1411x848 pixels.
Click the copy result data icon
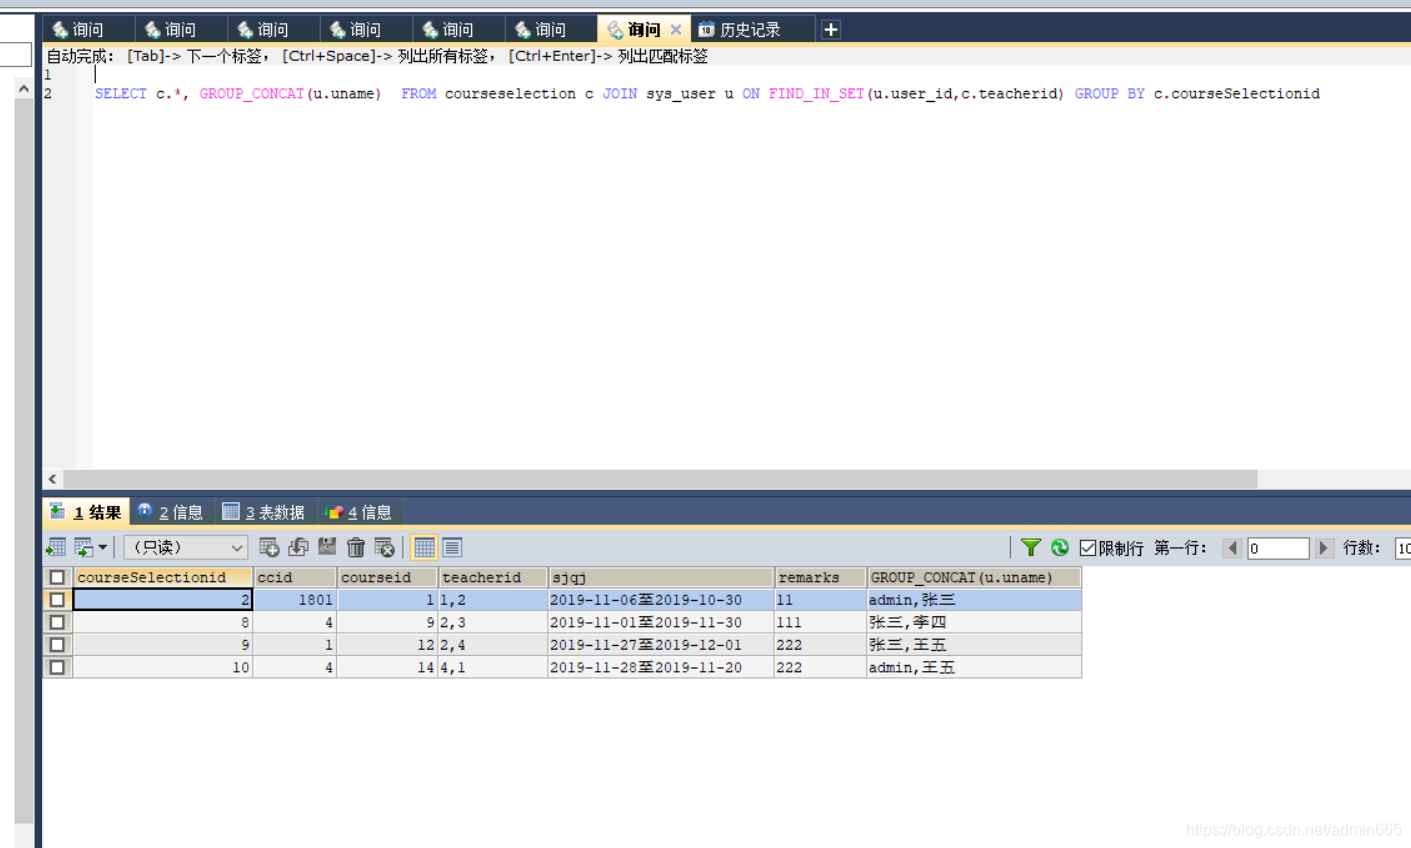click(83, 547)
